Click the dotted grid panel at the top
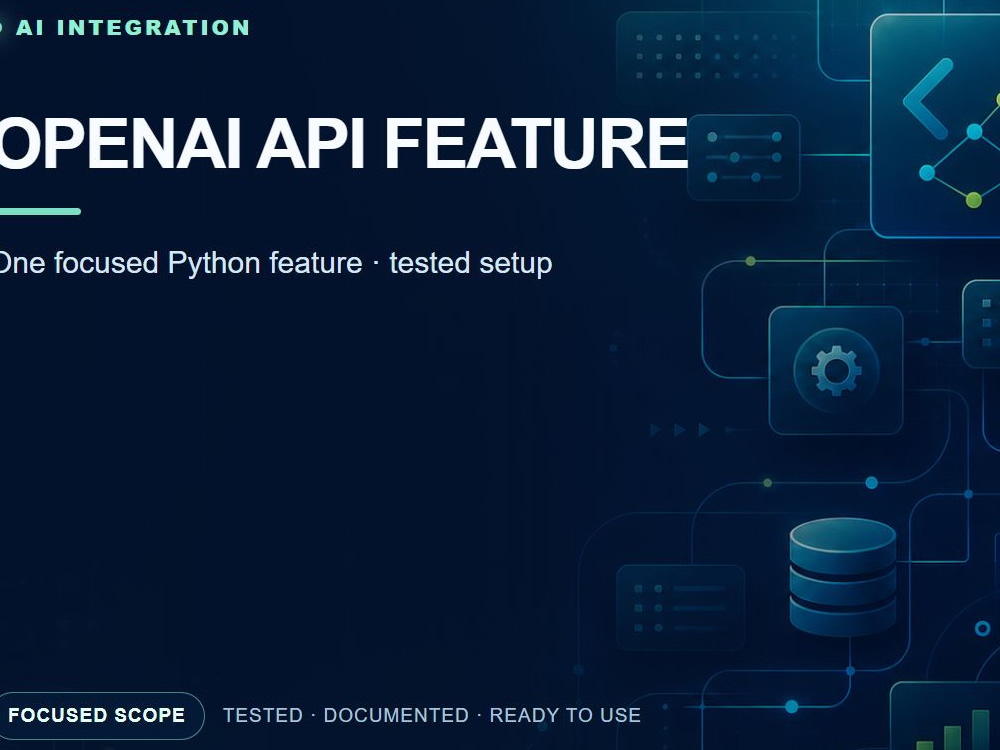The width and height of the screenshot is (1000, 750). point(716,57)
